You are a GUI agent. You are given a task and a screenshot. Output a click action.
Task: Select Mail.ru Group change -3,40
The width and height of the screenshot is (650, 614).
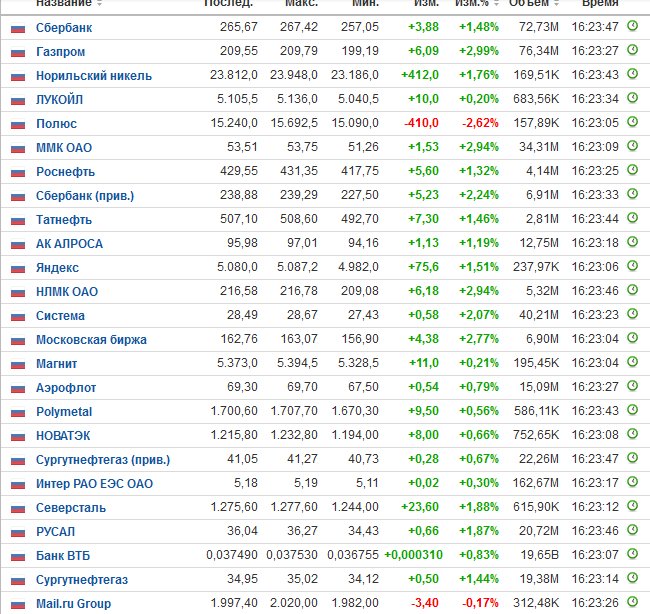424,603
